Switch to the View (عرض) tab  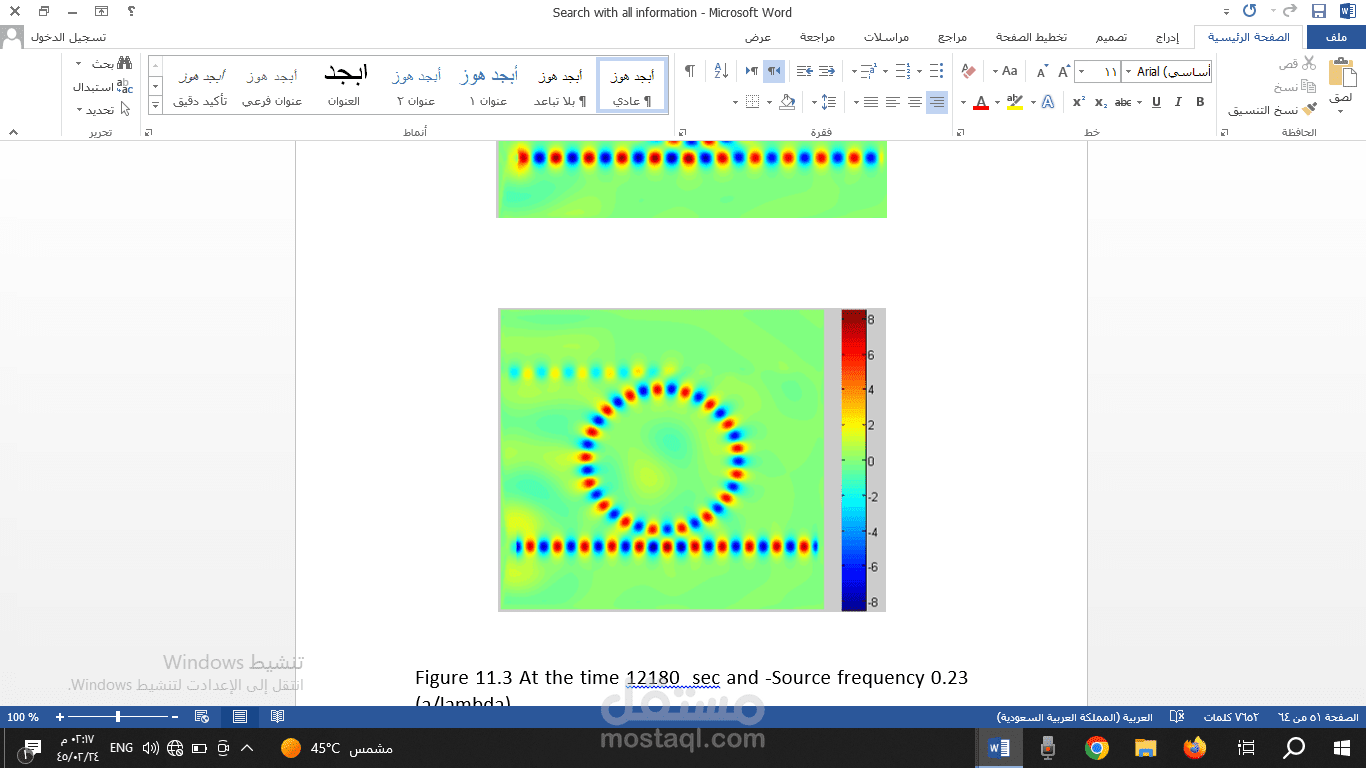pos(758,37)
